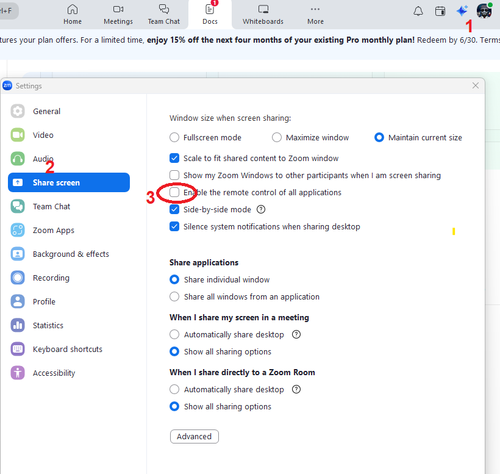Uncheck Scale to fit shared content checkbox
500x474 pixels.
(x=174, y=158)
